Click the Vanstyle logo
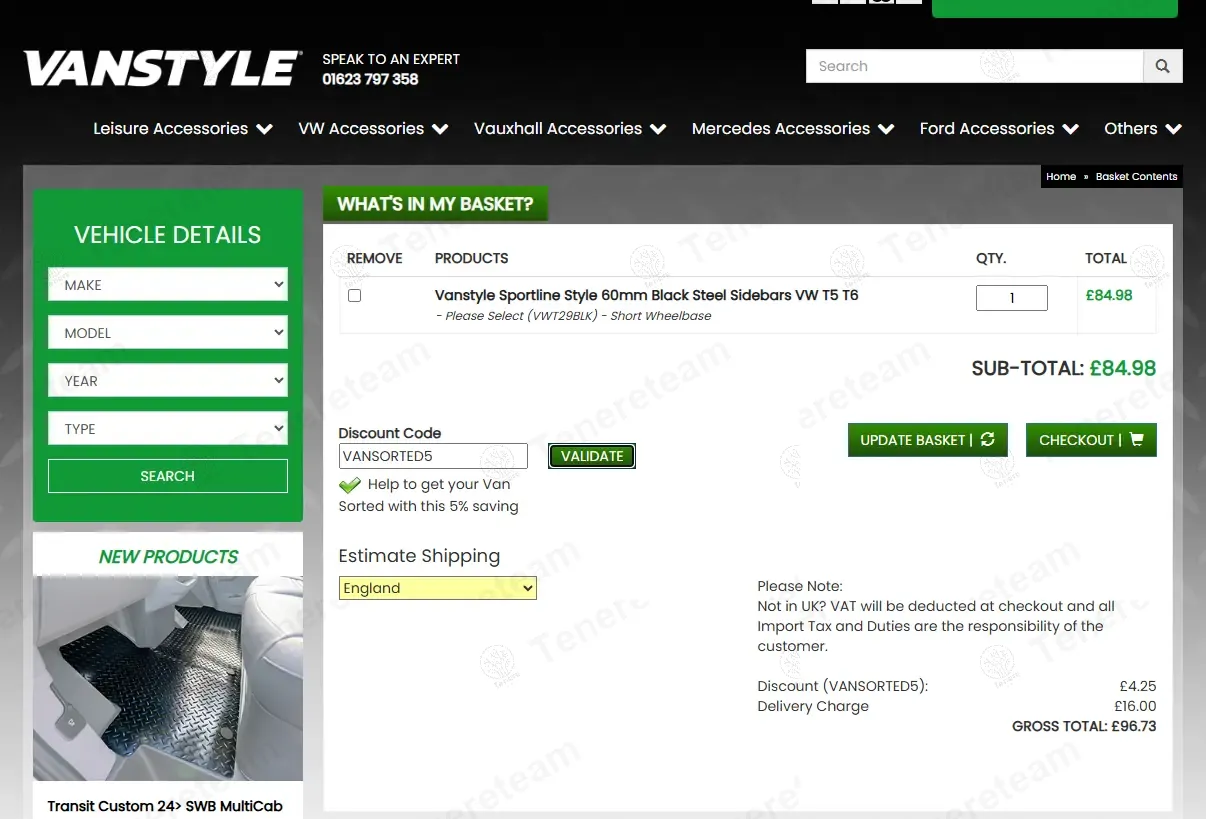The width and height of the screenshot is (1206, 819). 162,69
